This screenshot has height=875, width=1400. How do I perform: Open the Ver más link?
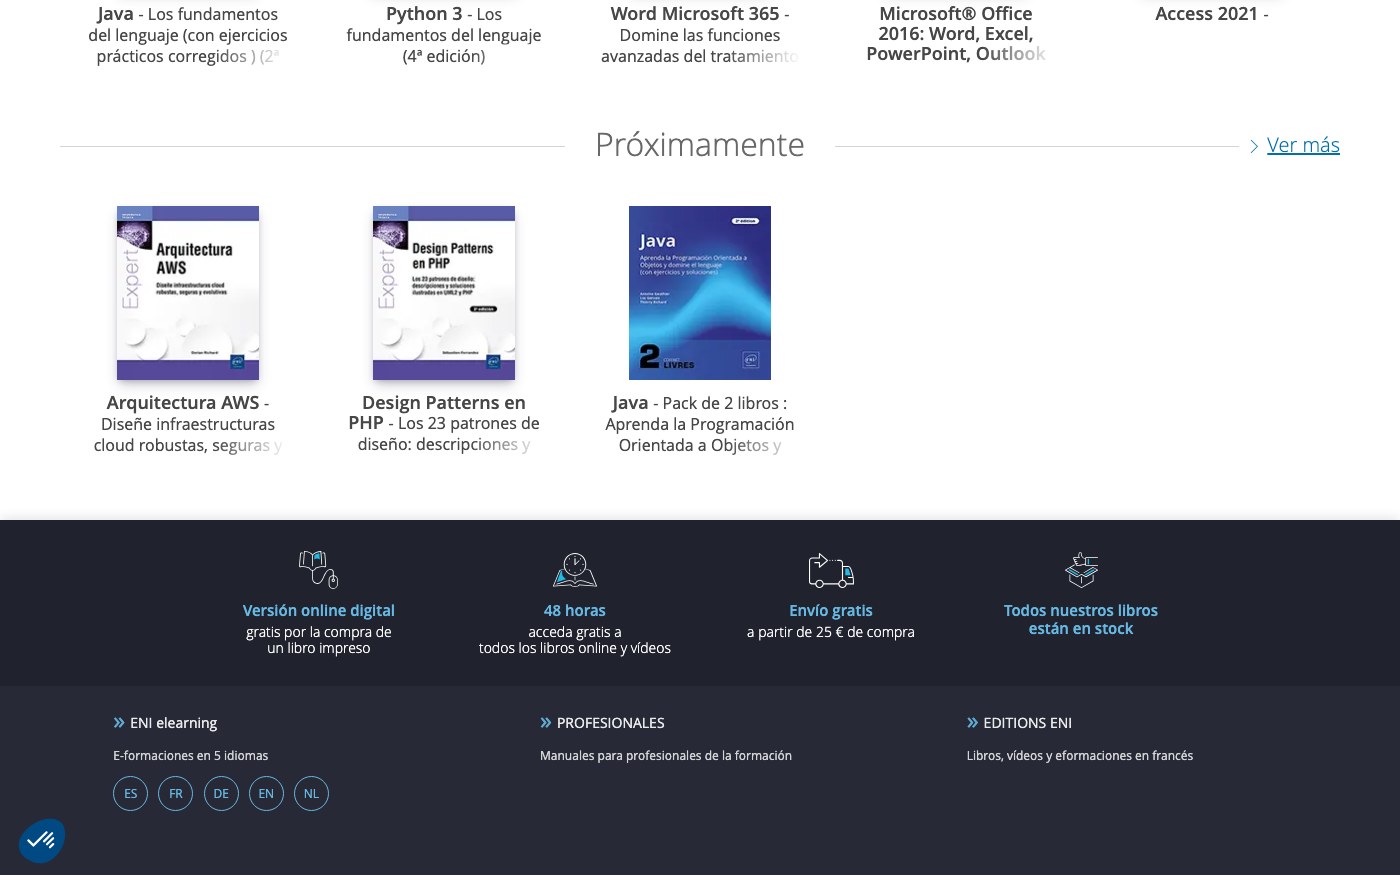[1303, 145]
